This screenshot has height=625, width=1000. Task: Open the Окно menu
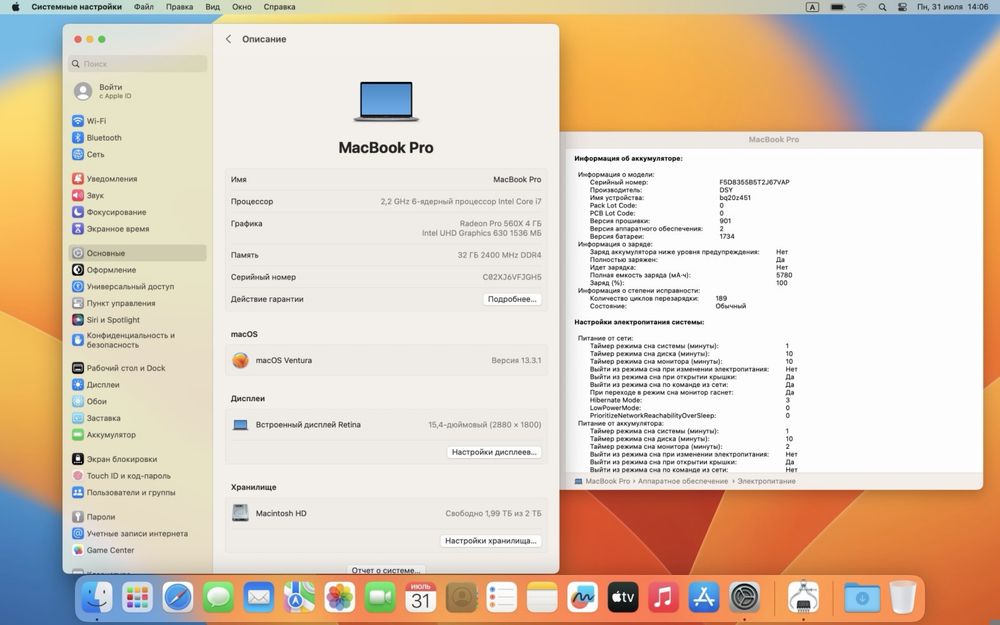242,7
